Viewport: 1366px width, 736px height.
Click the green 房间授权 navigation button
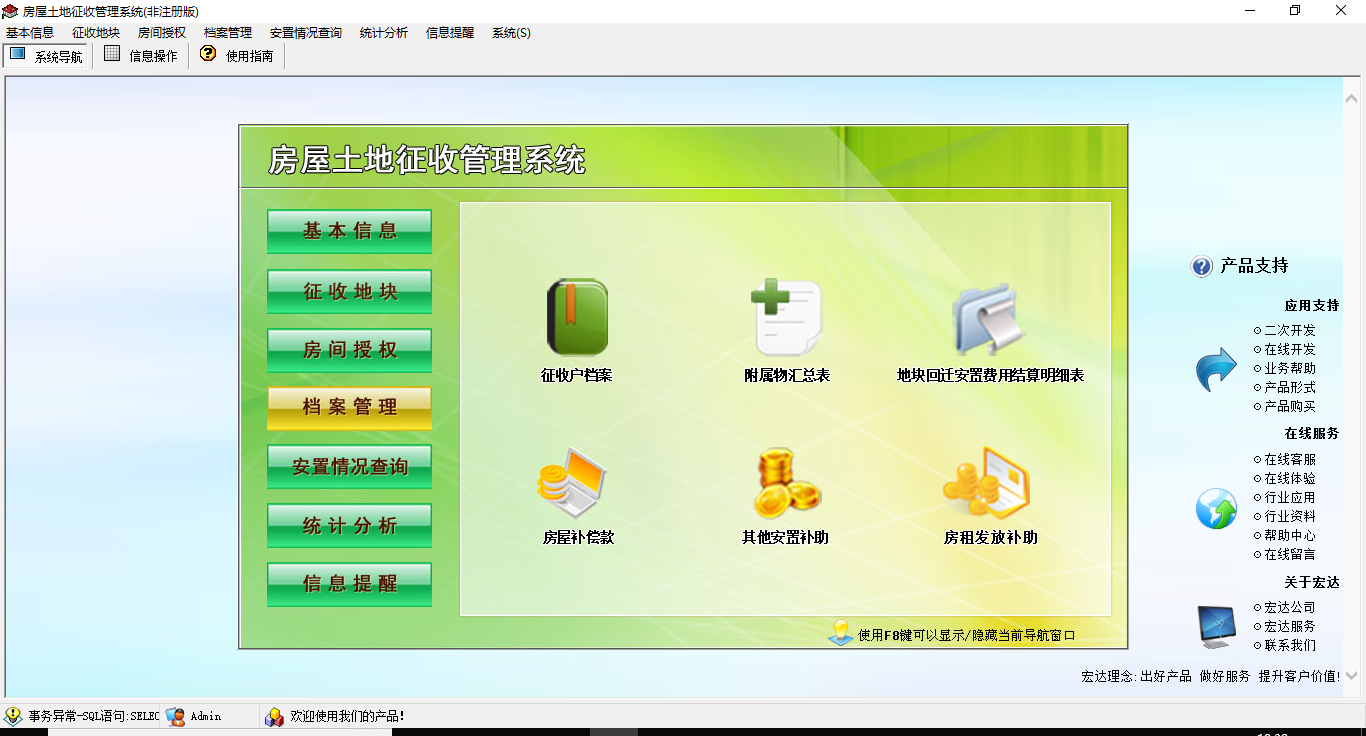[x=350, y=351]
